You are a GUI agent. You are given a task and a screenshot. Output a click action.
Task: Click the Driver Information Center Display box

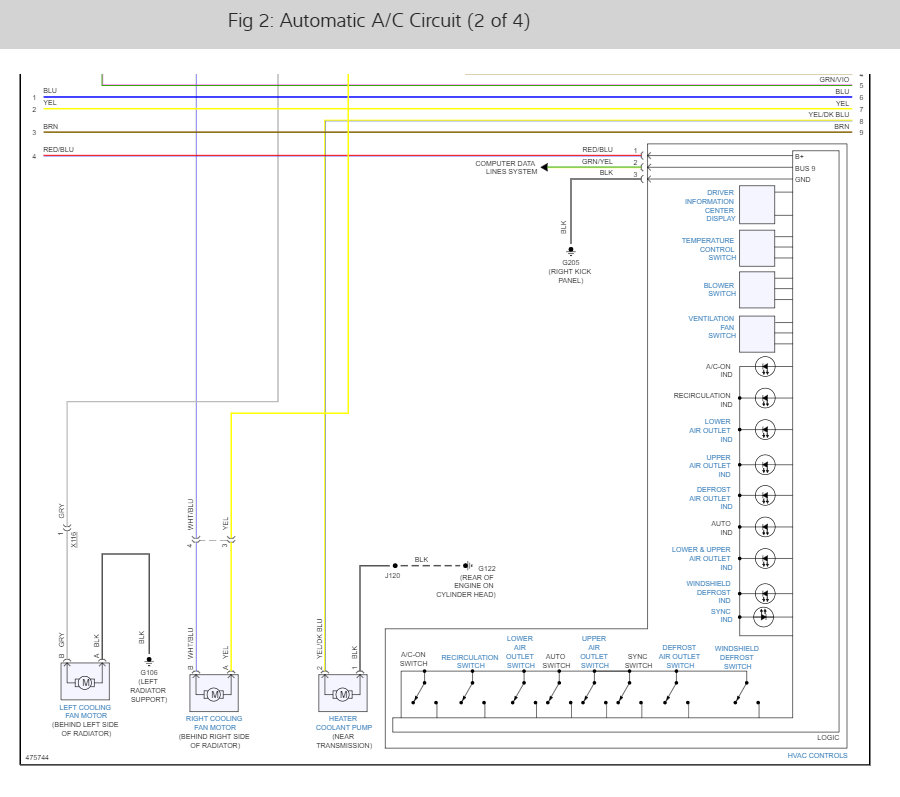(x=757, y=204)
